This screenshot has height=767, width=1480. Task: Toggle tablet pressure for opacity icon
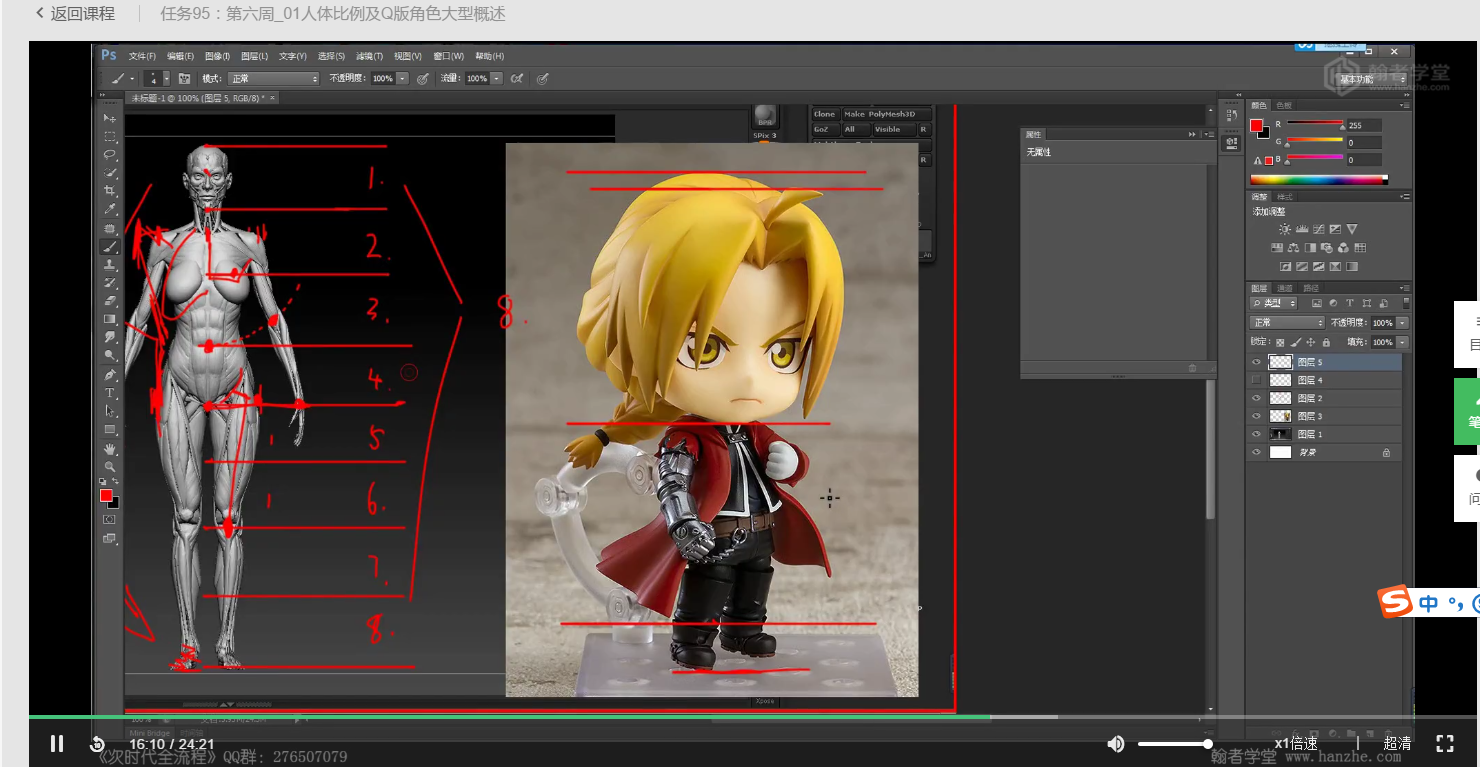pyautogui.click(x=423, y=78)
